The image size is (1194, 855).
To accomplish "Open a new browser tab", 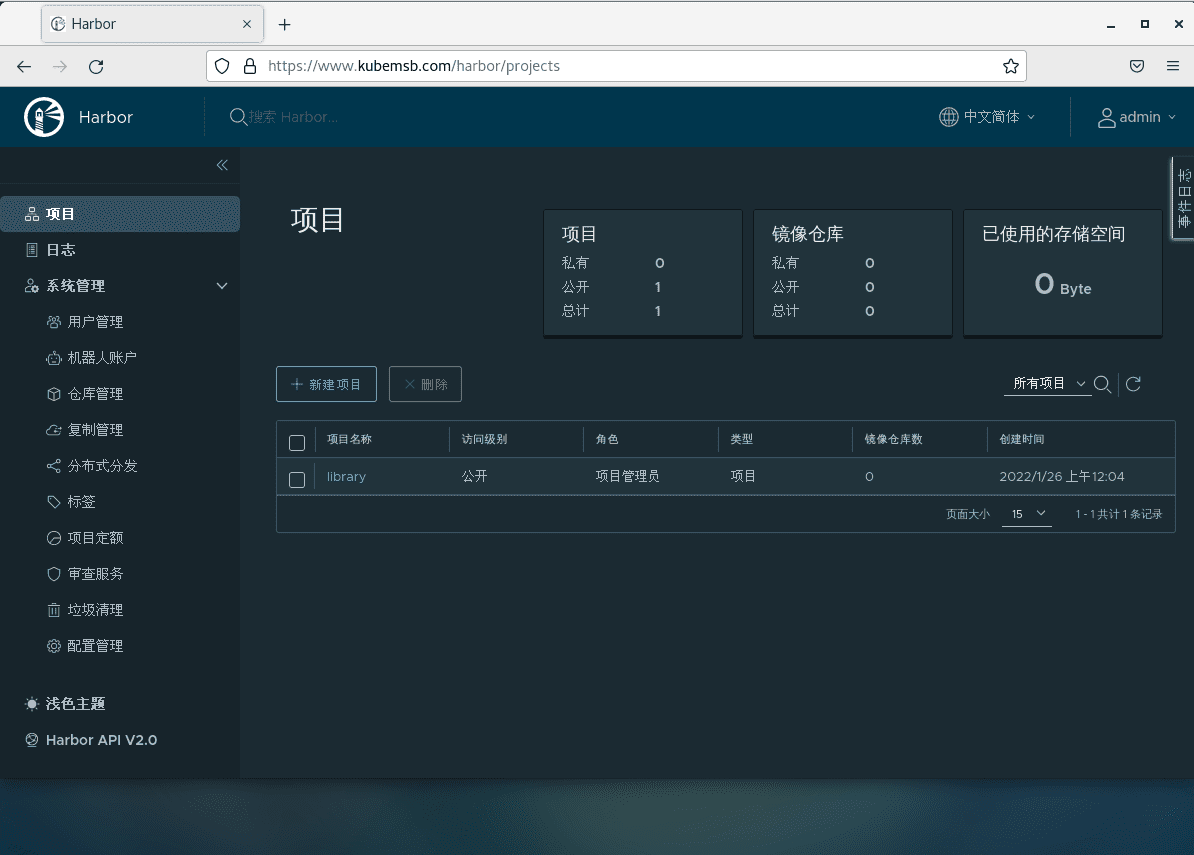I will coord(284,24).
